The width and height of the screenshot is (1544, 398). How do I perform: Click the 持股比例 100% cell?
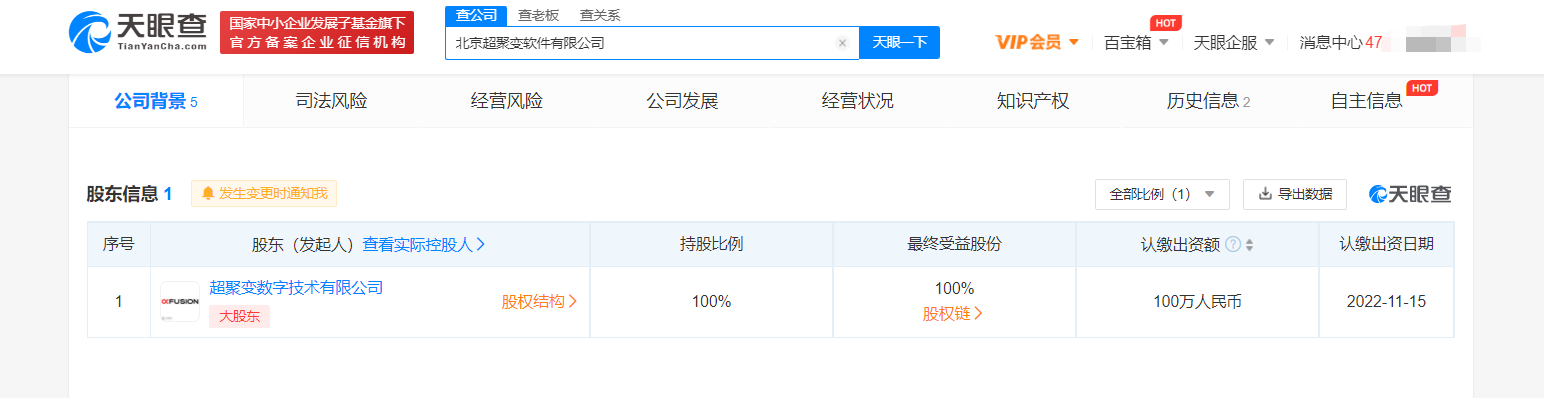711,301
